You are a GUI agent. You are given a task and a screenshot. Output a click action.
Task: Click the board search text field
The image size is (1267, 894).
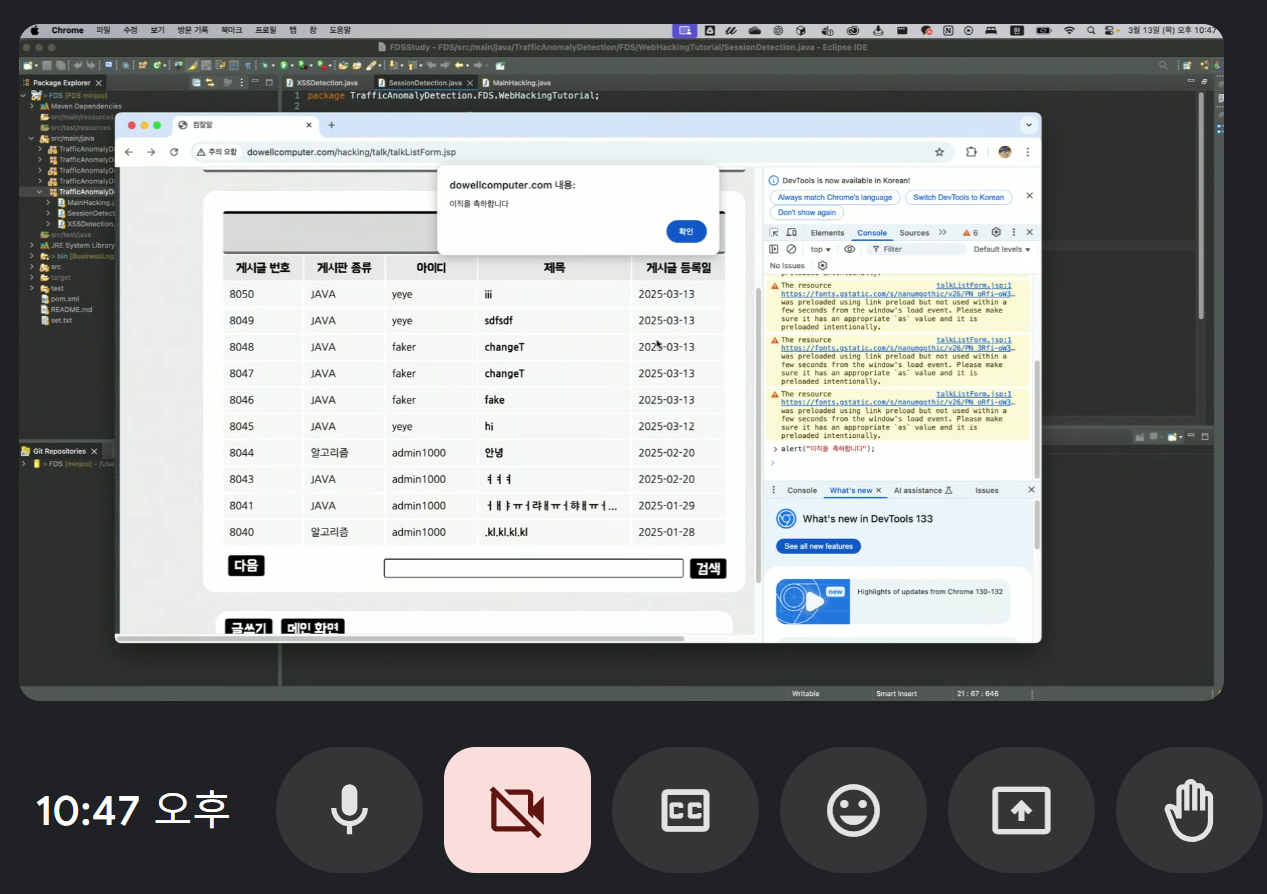pos(533,568)
